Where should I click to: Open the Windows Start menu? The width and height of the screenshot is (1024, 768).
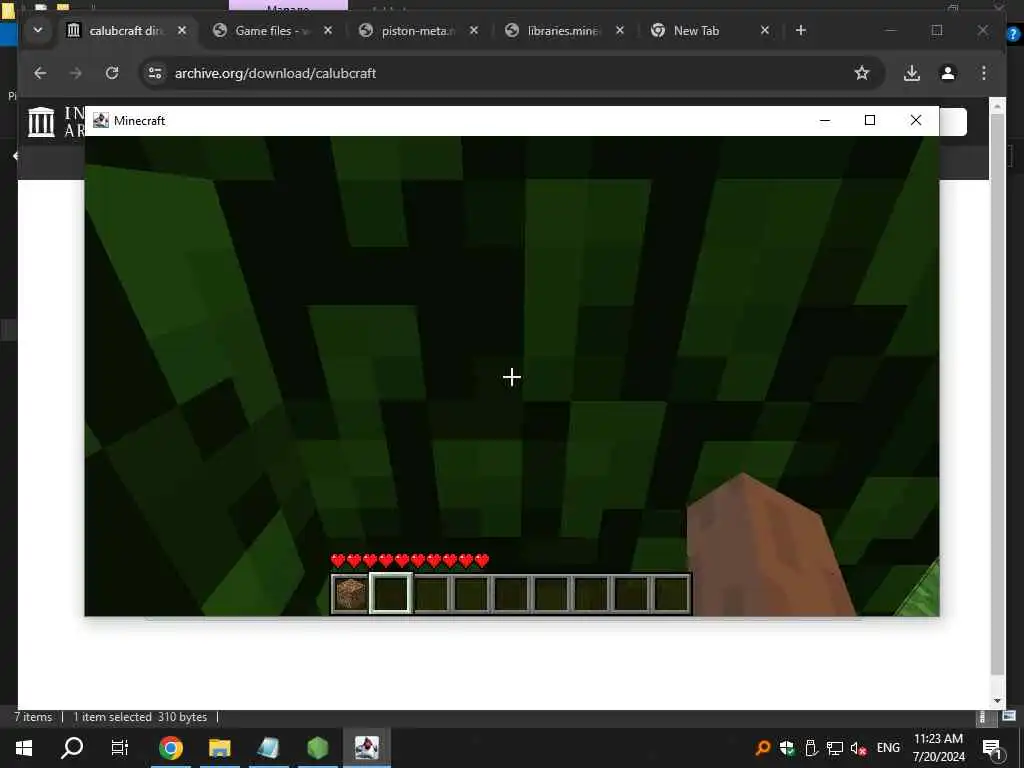24,748
